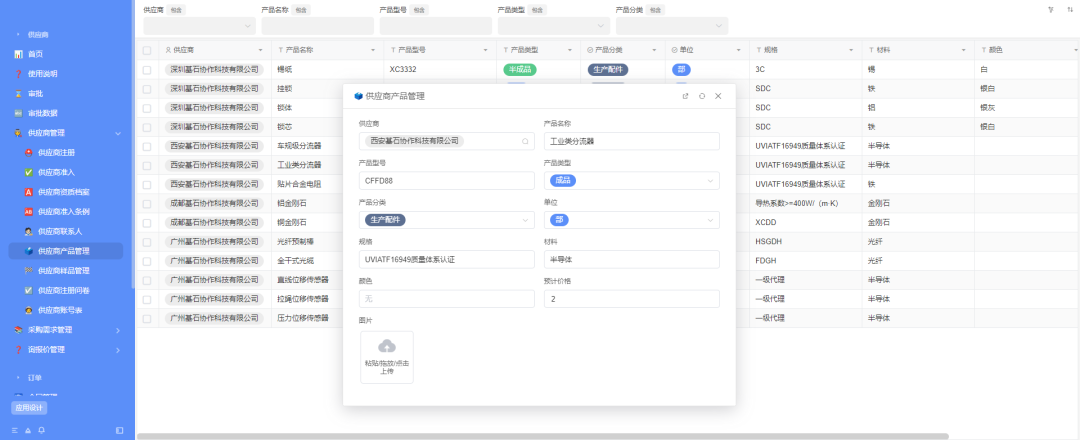The height and width of the screenshot is (440, 1080).
Task: Open 供应商样品管理 menu item
Action: coord(66,271)
